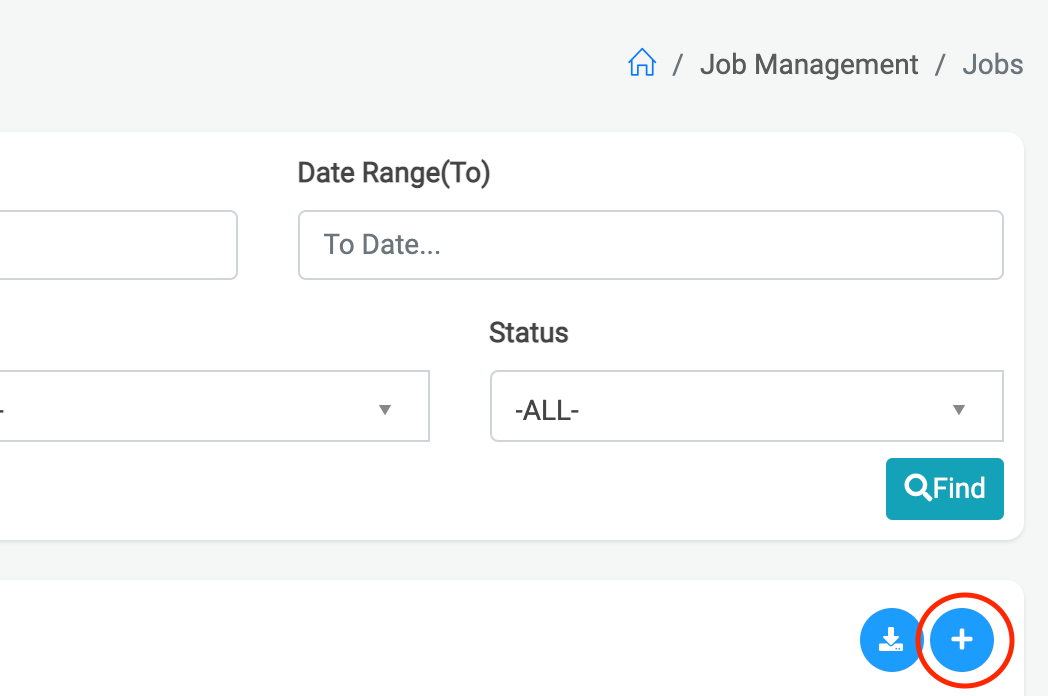
Task: Click the magnifier icon on Find button
Action: [917, 488]
